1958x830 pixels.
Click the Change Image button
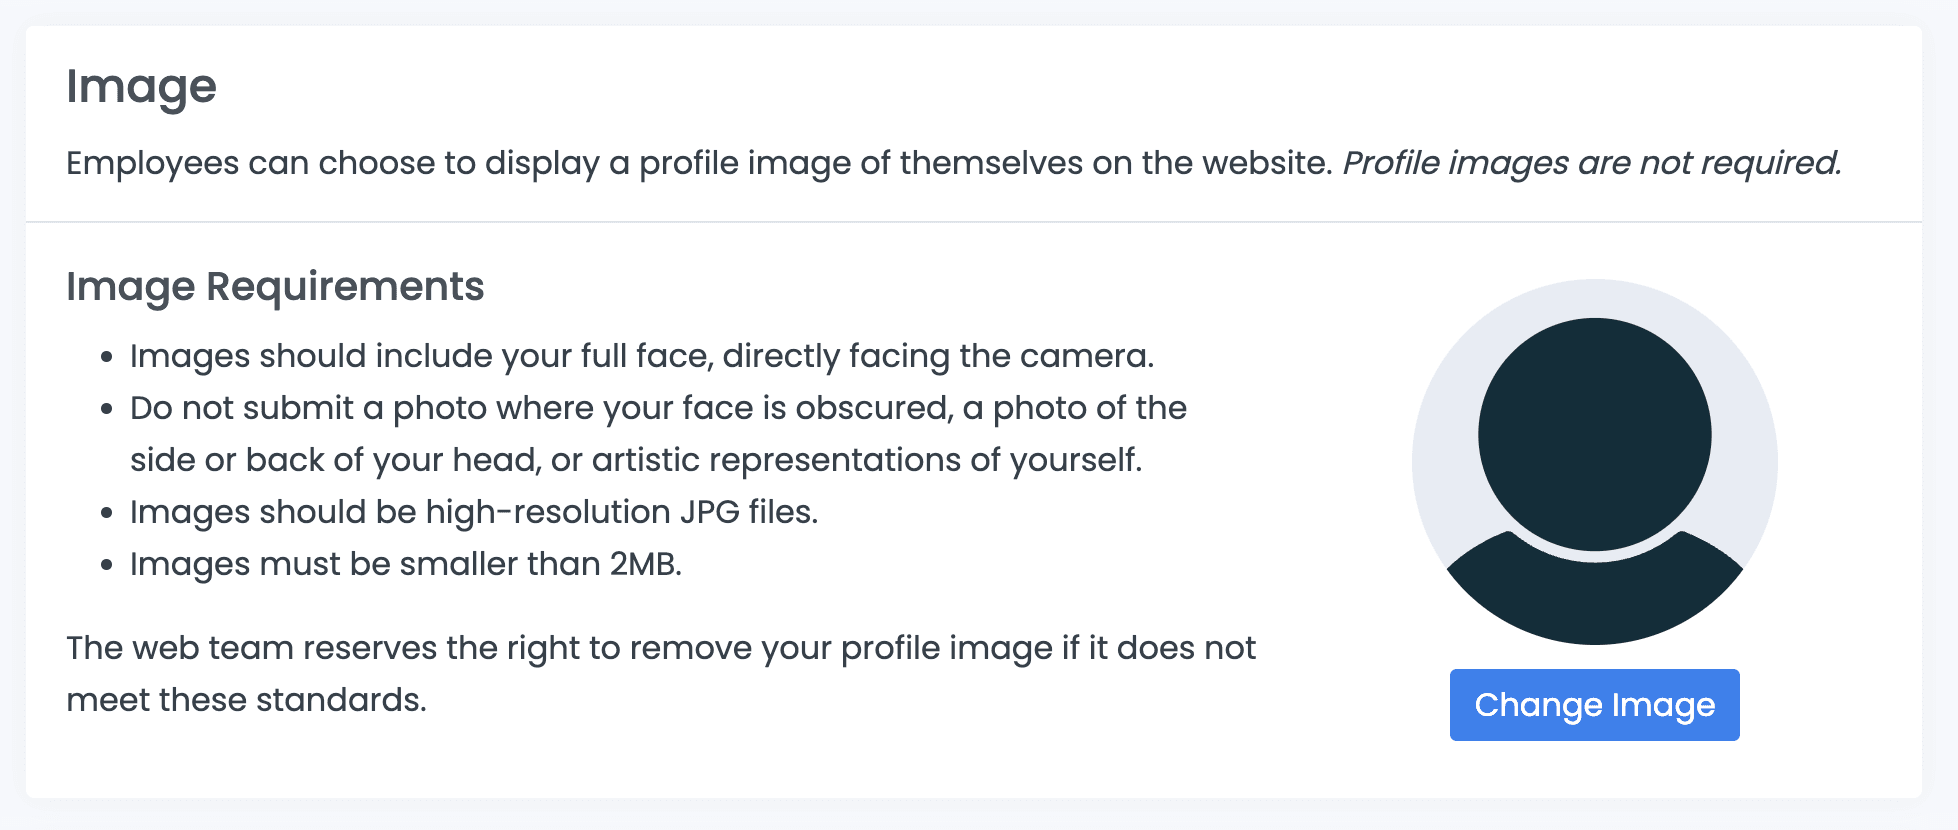[1594, 705]
